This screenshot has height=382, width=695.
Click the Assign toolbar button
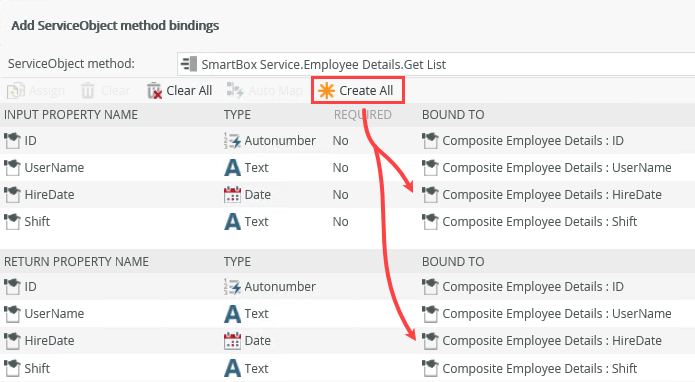tap(36, 91)
